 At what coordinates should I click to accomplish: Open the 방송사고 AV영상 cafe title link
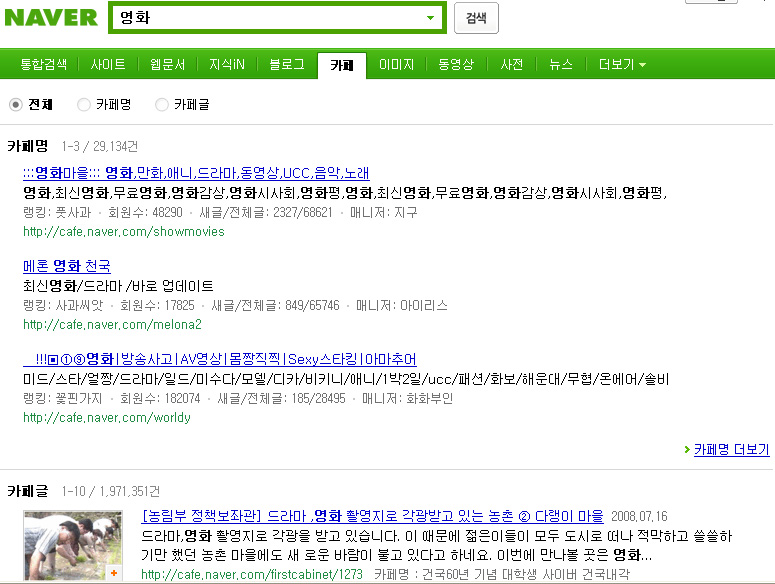pos(220,359)
